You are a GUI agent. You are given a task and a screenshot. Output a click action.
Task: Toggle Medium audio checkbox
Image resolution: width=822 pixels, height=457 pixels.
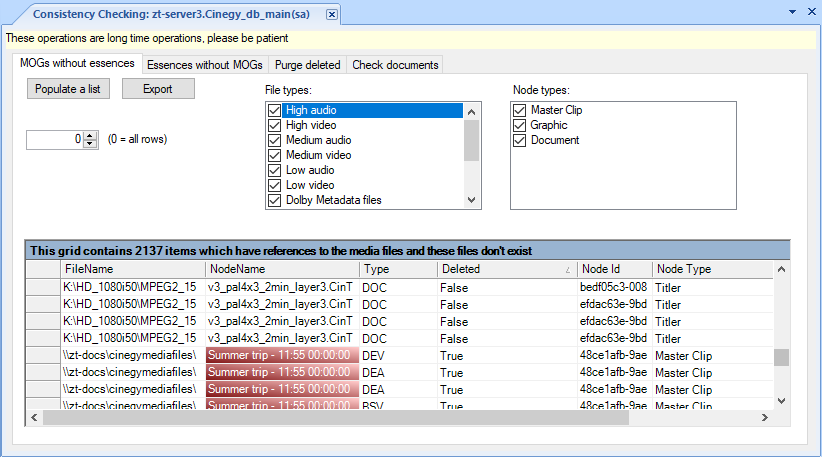(274, 140)
